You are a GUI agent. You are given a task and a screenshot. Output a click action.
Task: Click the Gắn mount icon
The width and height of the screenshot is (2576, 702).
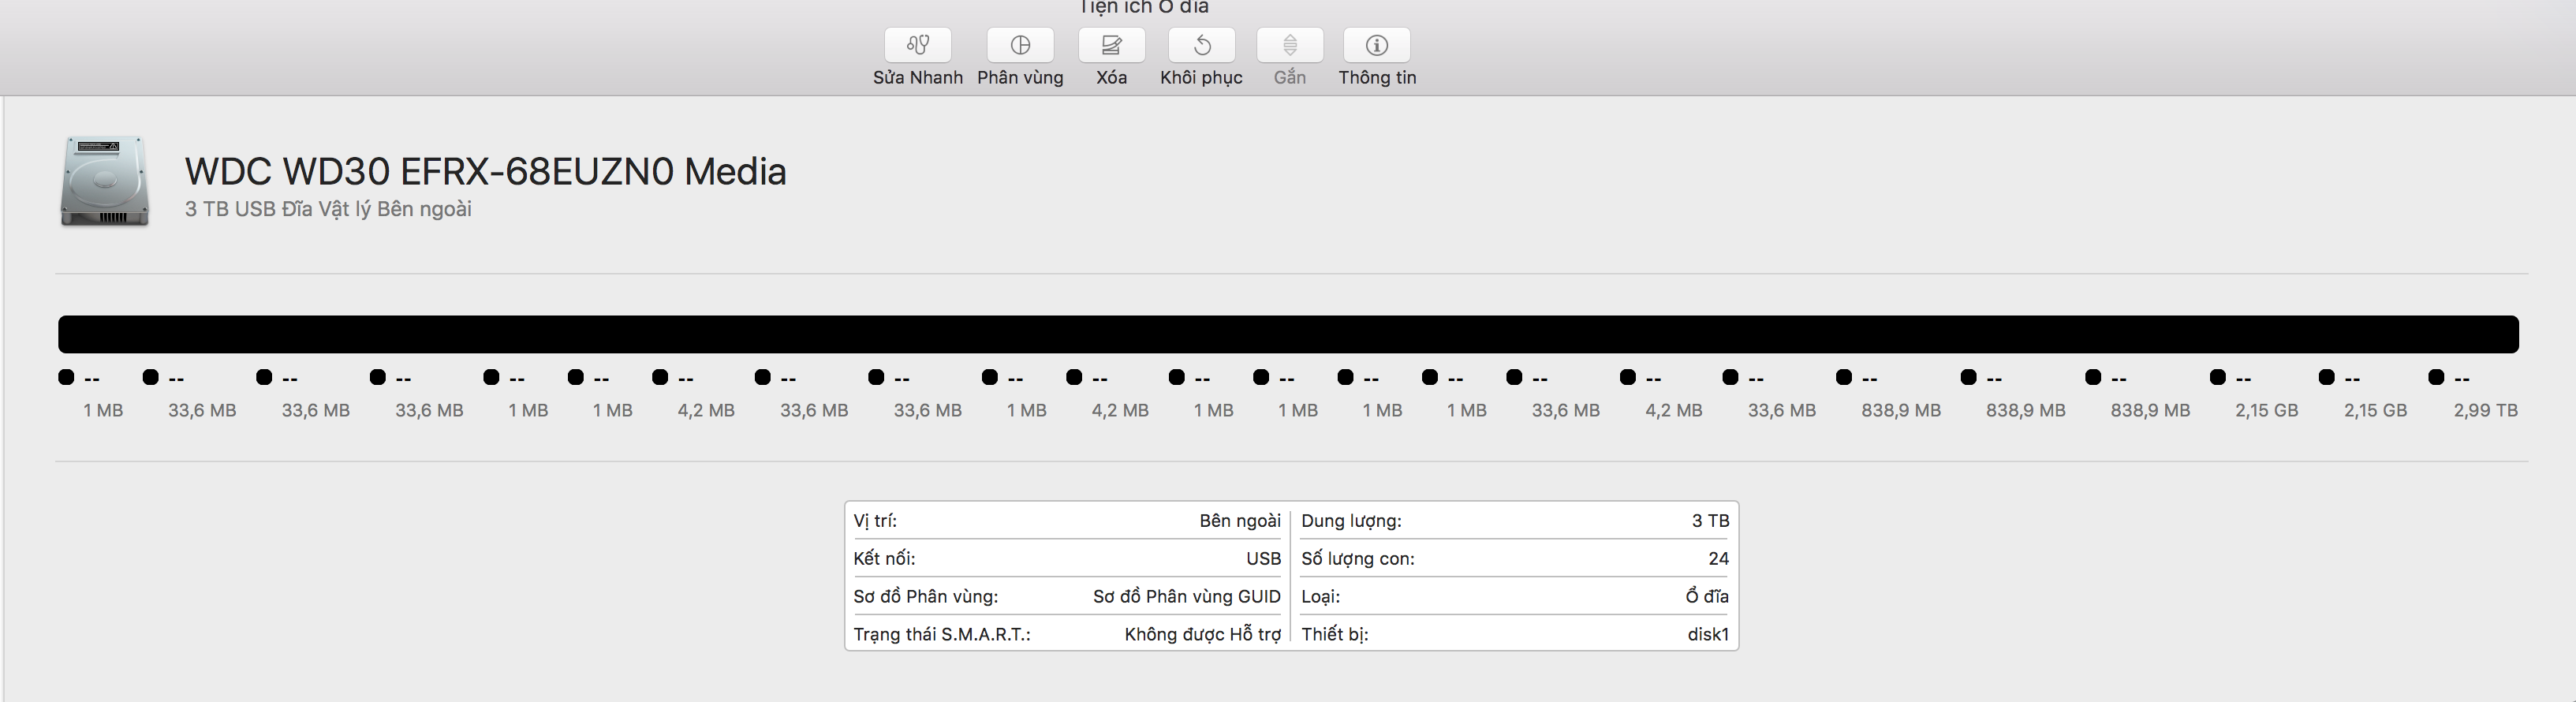(1290, 45)
